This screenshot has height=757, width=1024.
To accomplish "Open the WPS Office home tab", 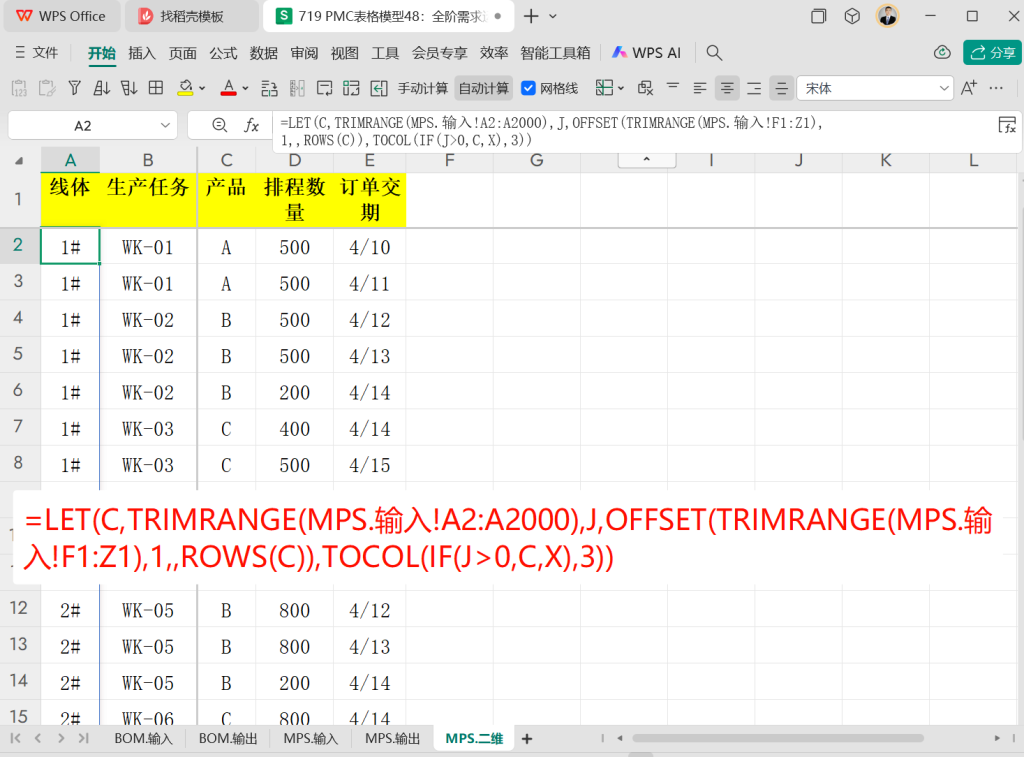I will click(61, 16).
